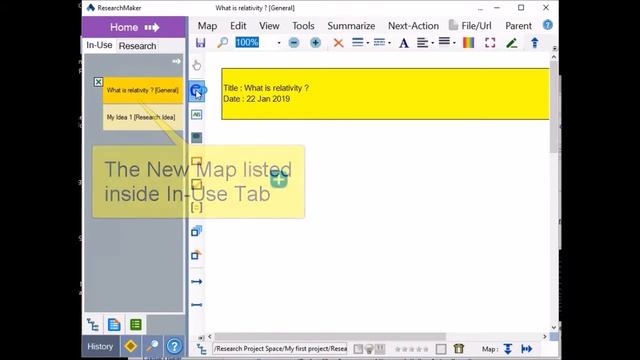Click the blue up arrow icon
The image size is (640, 360).
pyautogui.click(x=534, y=42)
